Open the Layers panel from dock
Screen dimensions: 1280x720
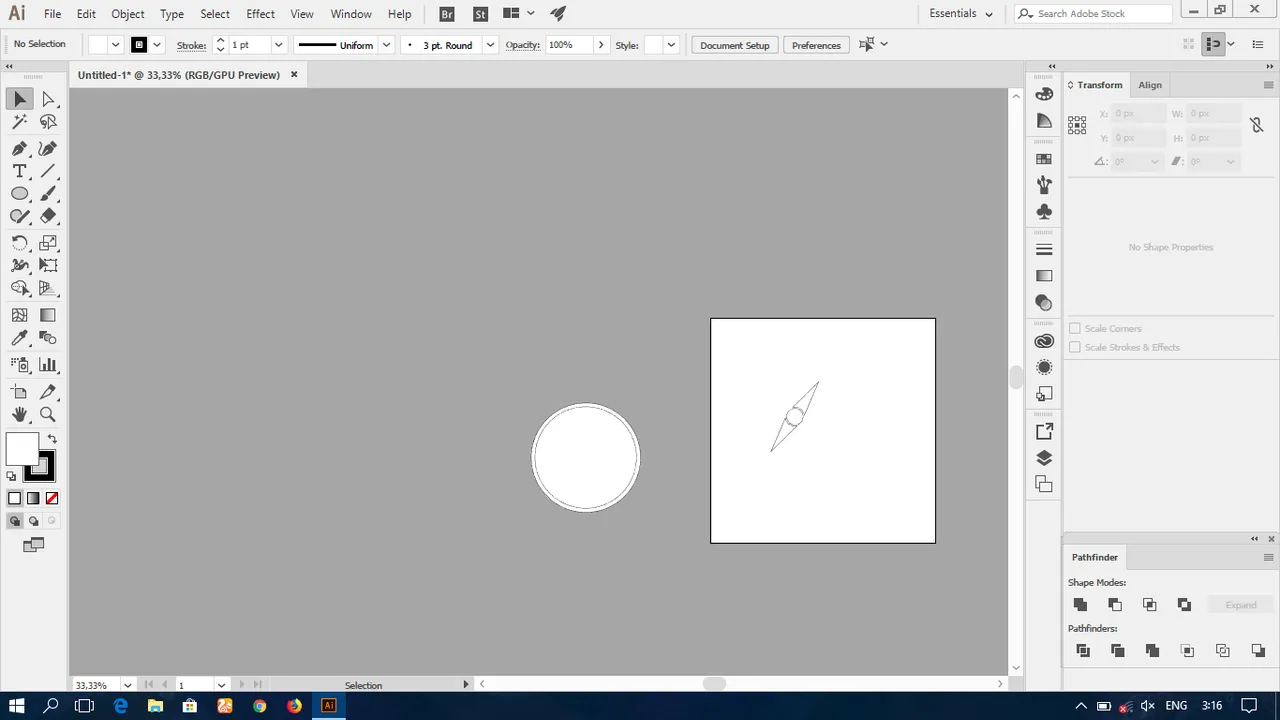tap(1044, 458)
